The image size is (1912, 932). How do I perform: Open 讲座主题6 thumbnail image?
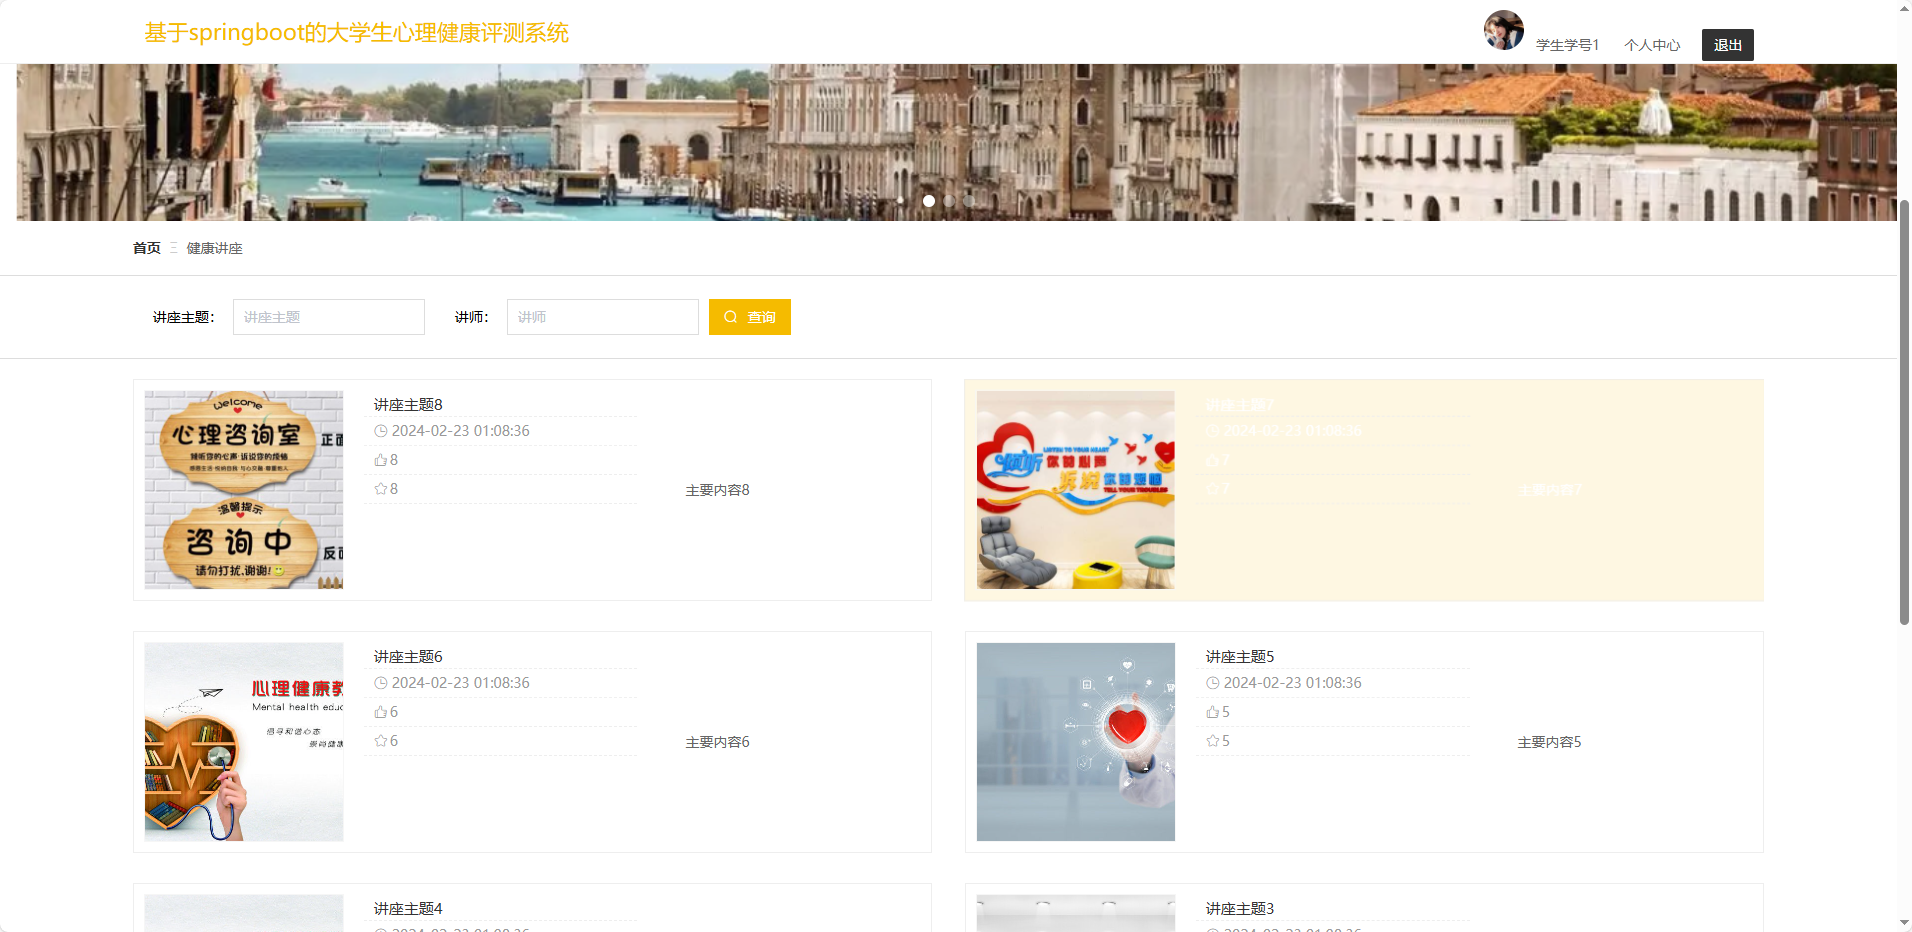tap(244, 742)
